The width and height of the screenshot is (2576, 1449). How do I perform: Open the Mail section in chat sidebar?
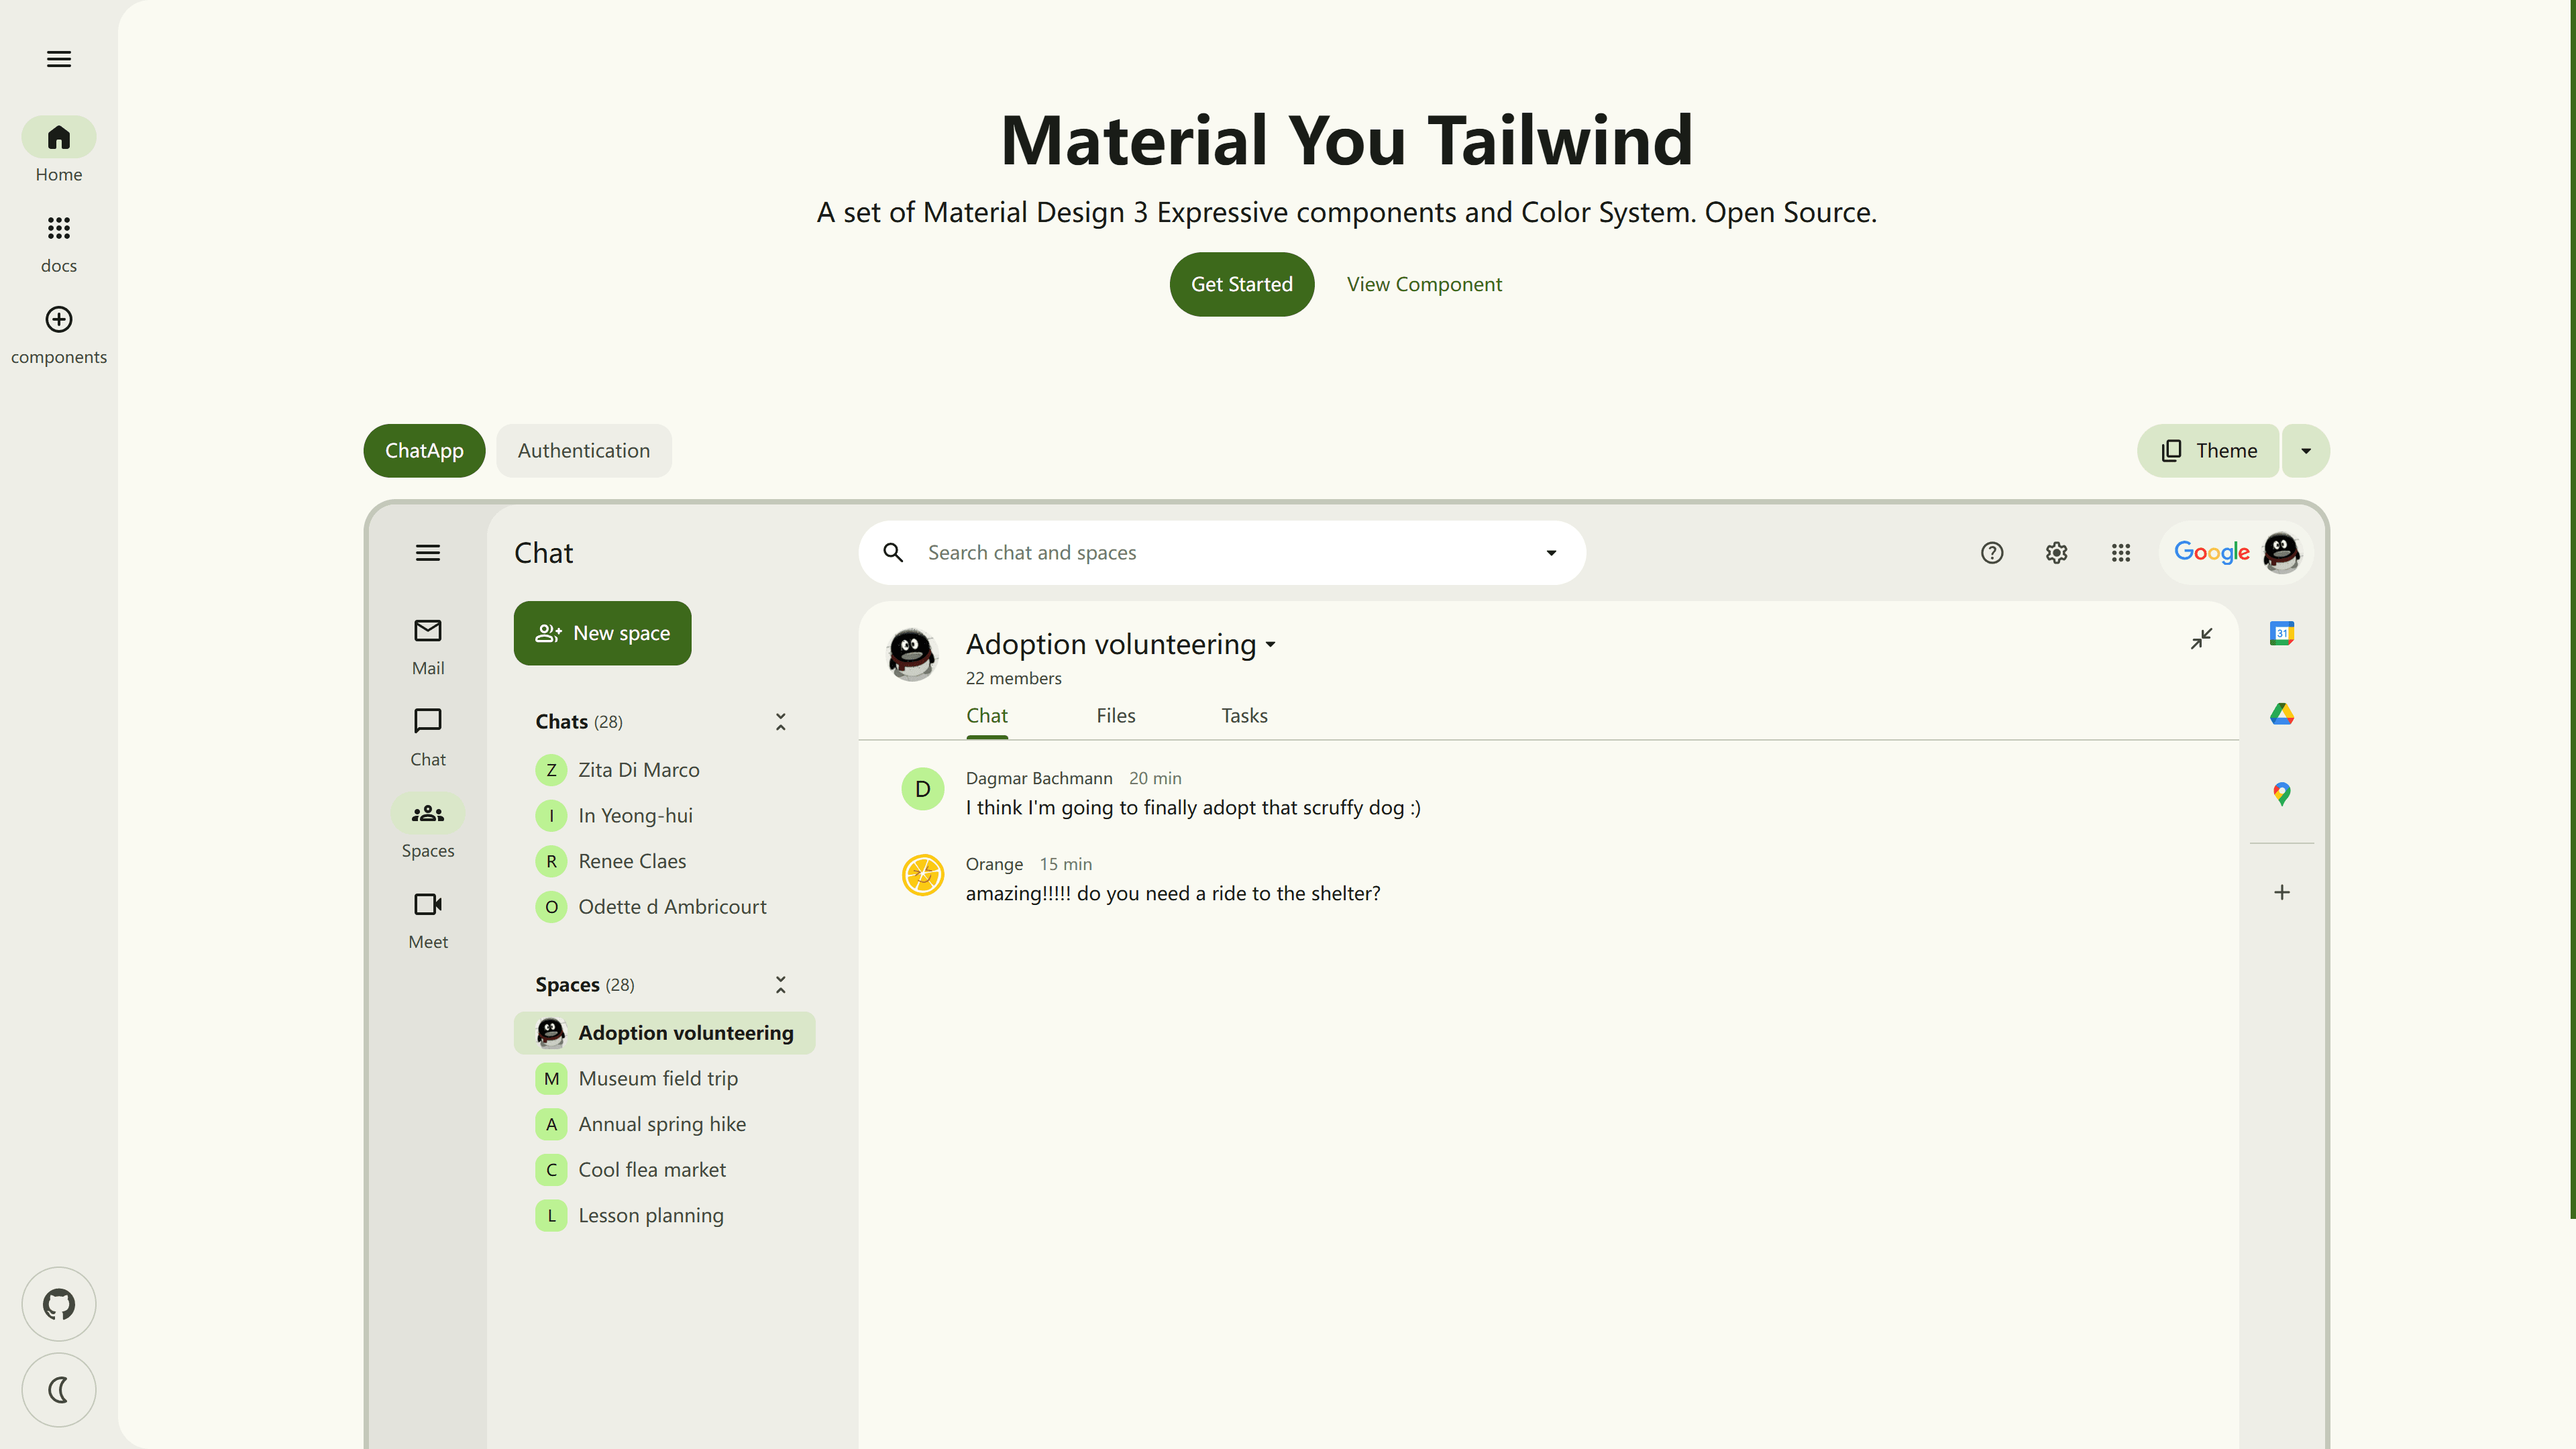pyautogui.click(x=428, y=644)
